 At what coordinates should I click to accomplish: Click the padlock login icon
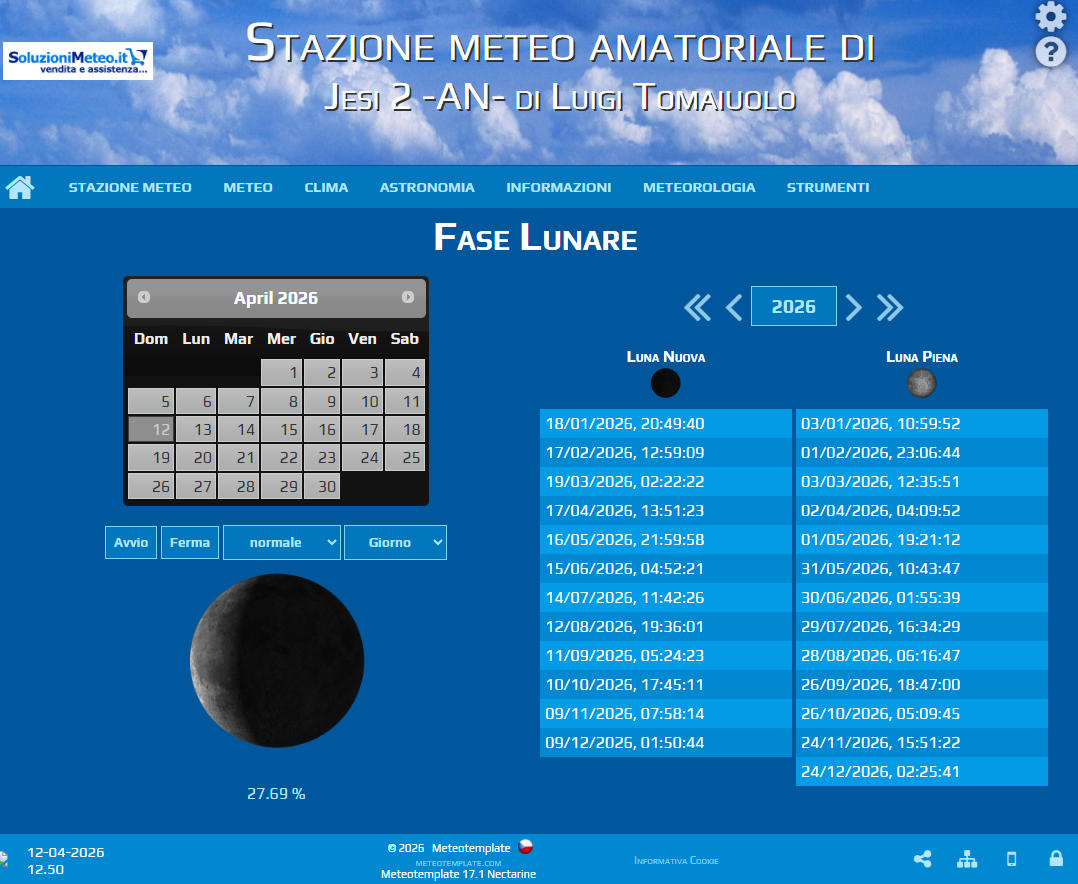[x=1055, y=859]
